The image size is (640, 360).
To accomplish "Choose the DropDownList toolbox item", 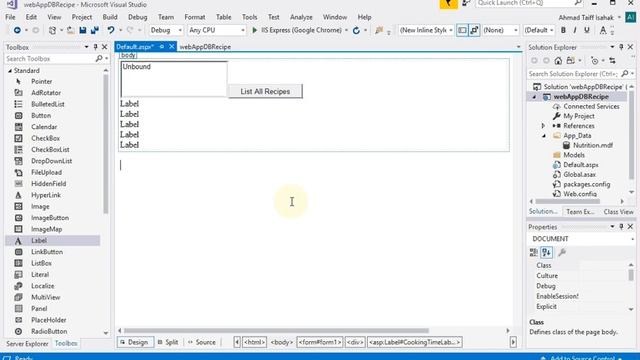I will [51, 161].
